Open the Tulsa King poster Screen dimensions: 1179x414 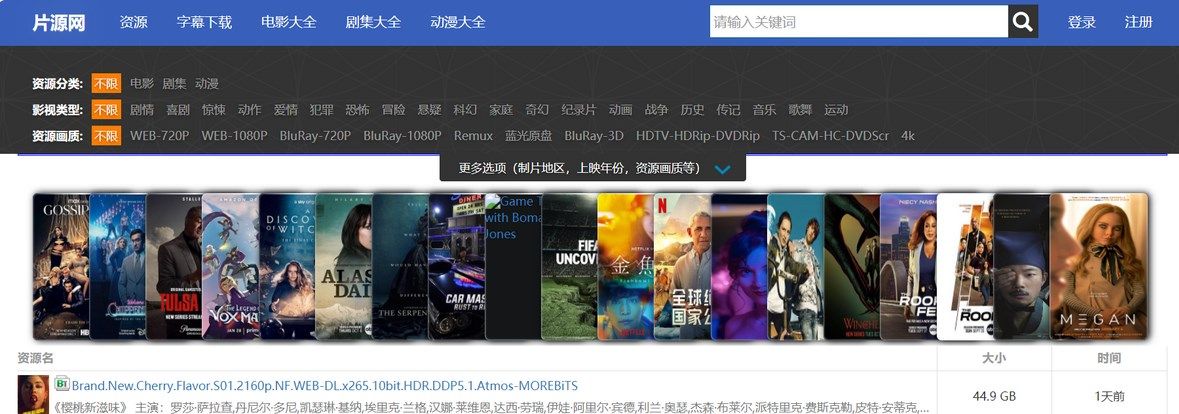click(x=174, y=267)
